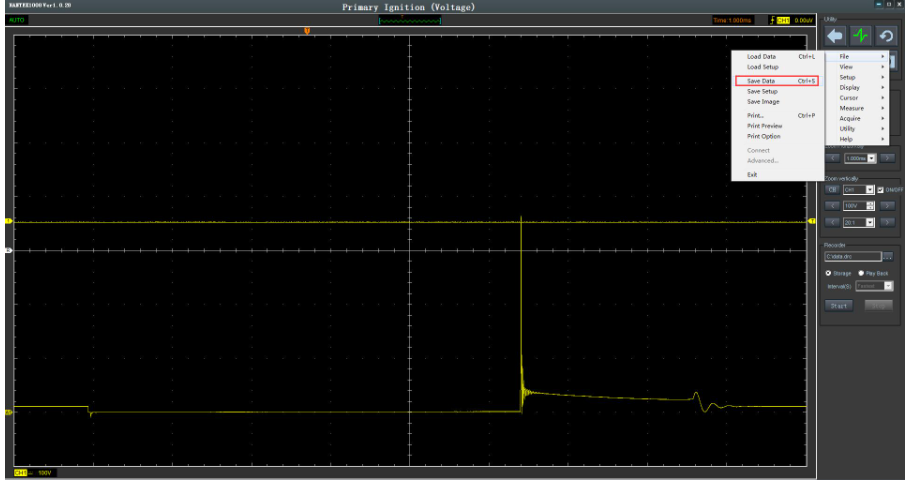The height and width of the screenshot is (483, 909).
Task: Click the back arrow utility icon
Action: [835, 36]
